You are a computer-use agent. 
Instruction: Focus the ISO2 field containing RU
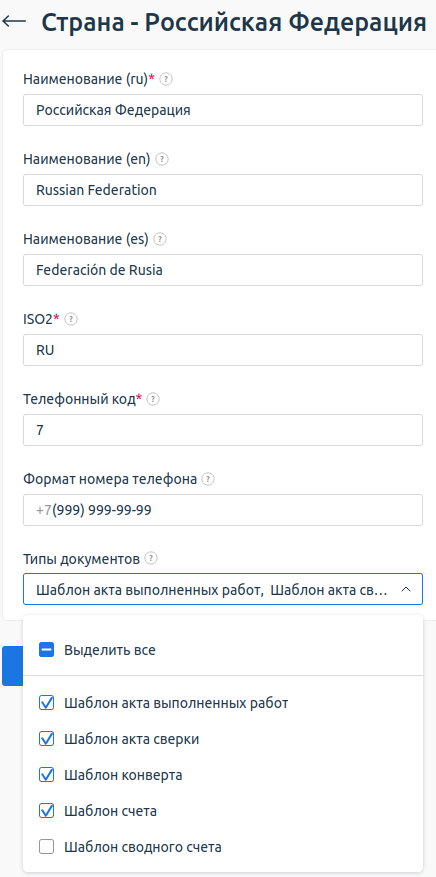coord(223,350)
